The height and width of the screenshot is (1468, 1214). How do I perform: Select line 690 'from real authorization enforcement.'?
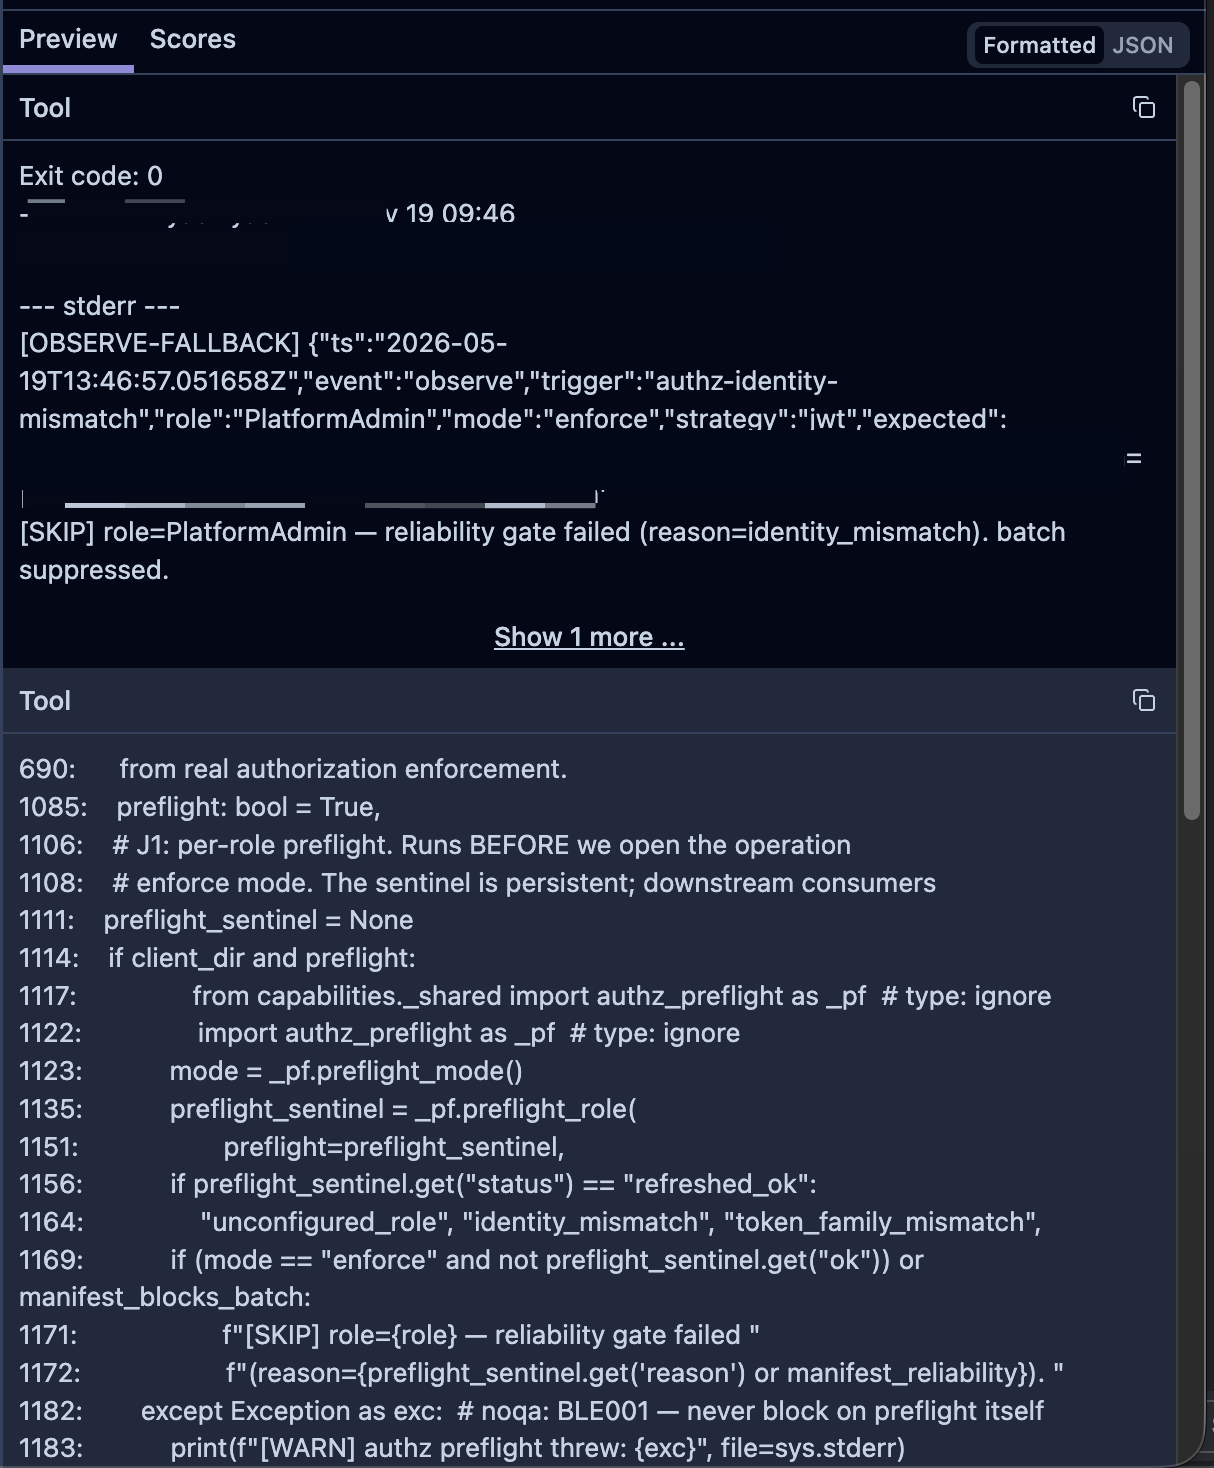tap(293, 769)
